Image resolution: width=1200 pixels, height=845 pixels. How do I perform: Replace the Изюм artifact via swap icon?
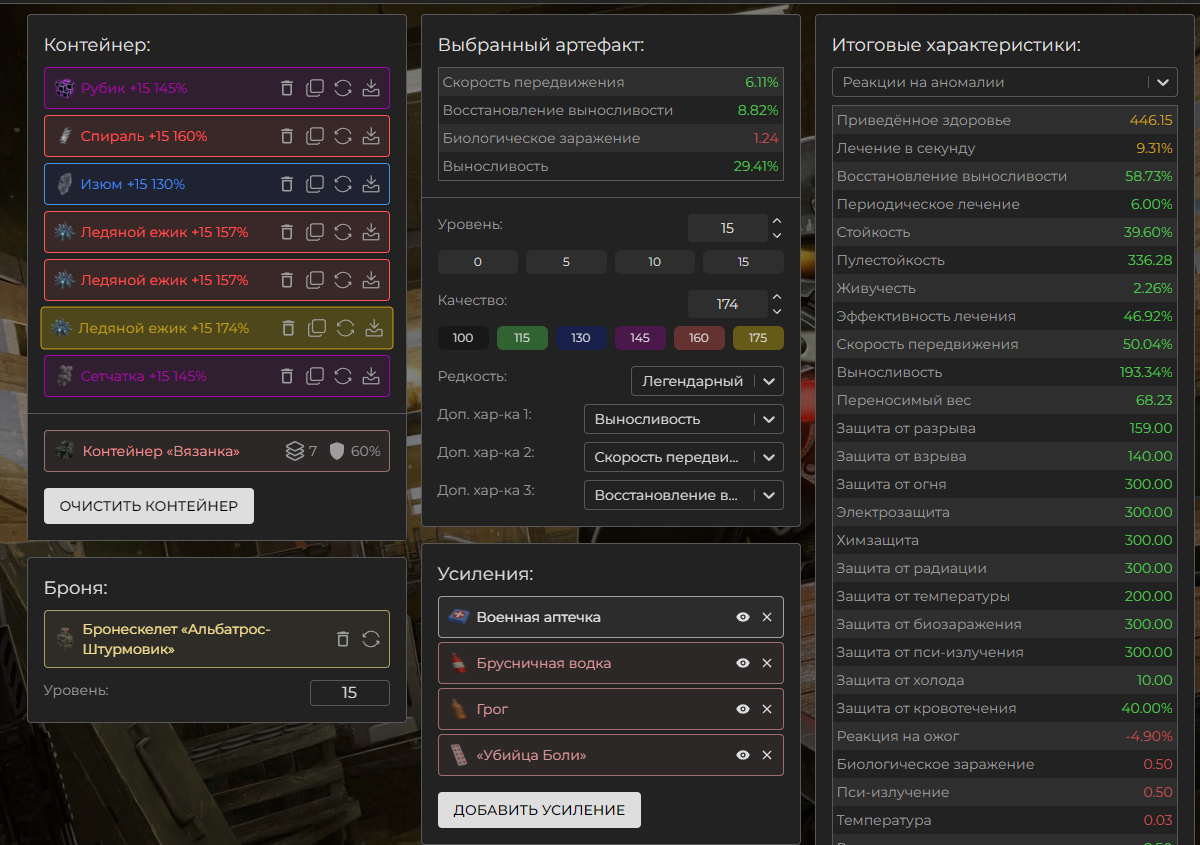tap(343, 184)
